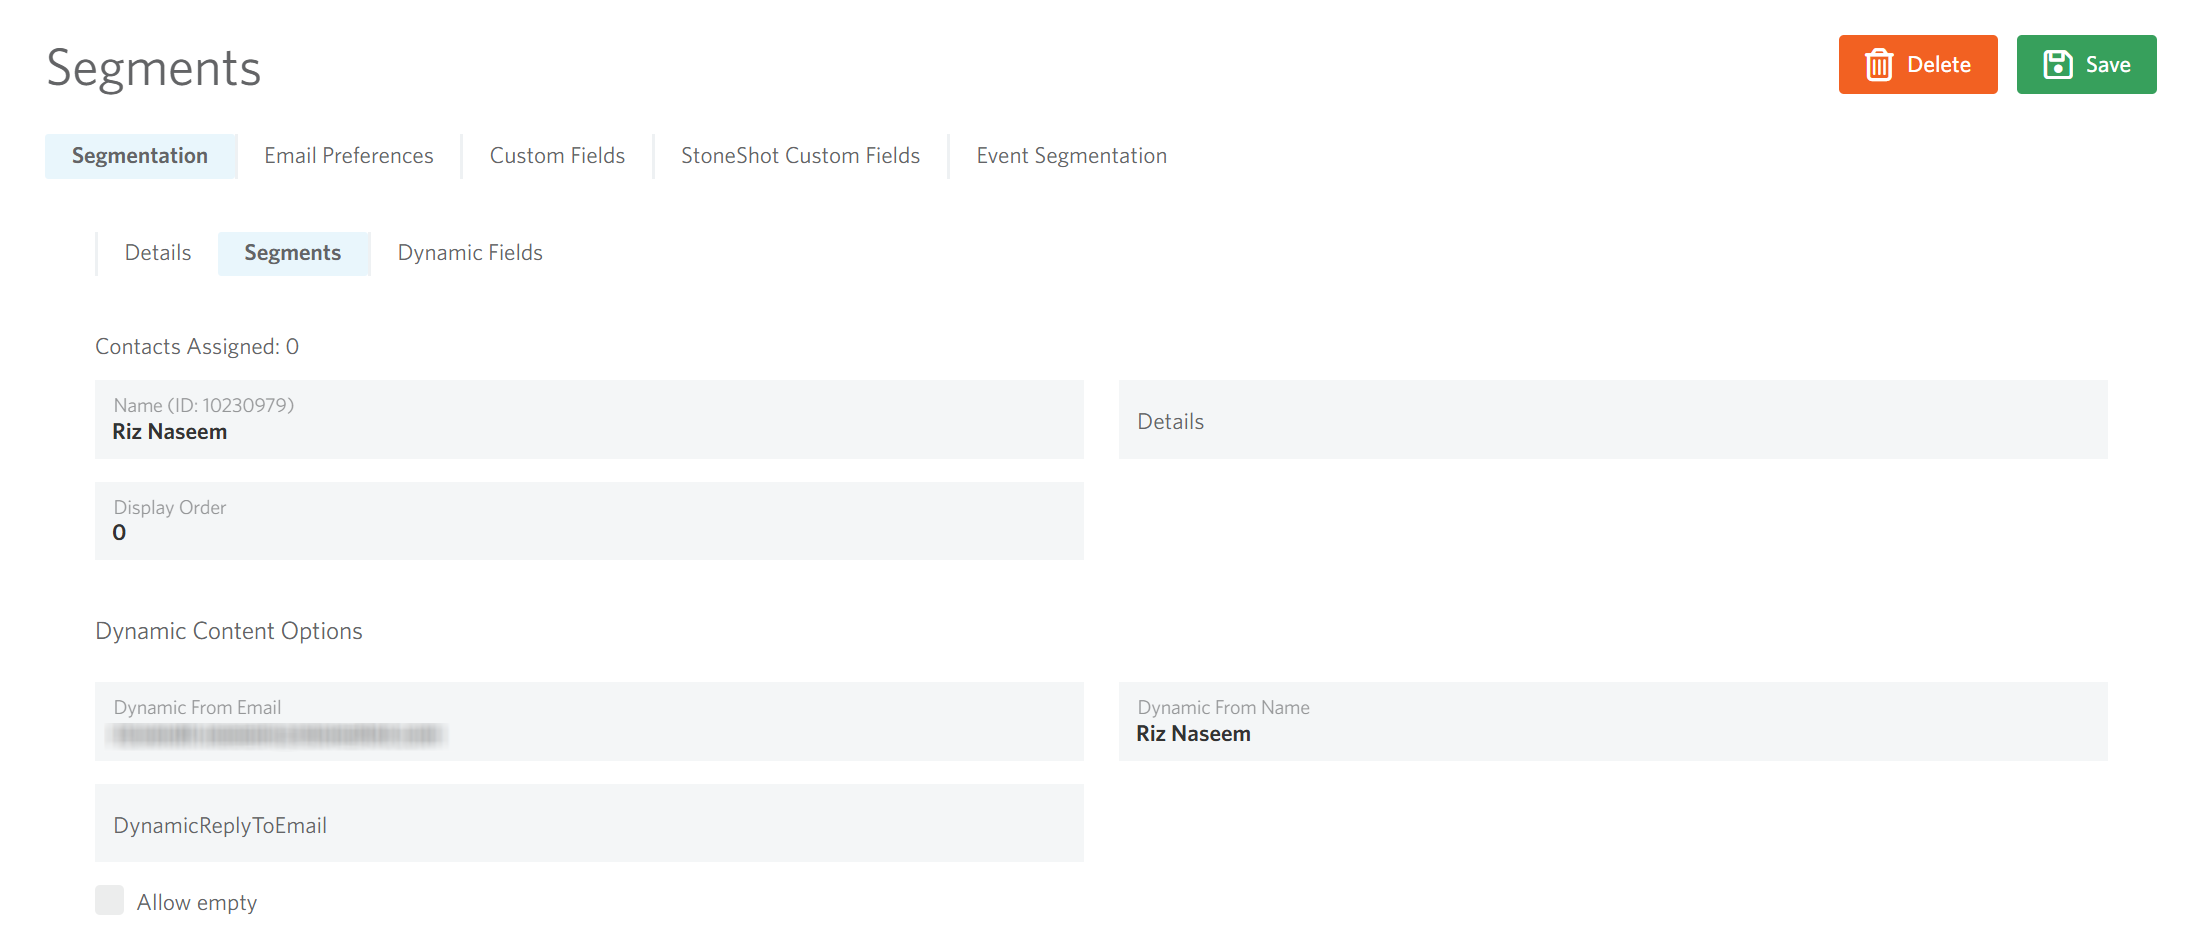Click into the Details input field

(x=1613, y=420)
